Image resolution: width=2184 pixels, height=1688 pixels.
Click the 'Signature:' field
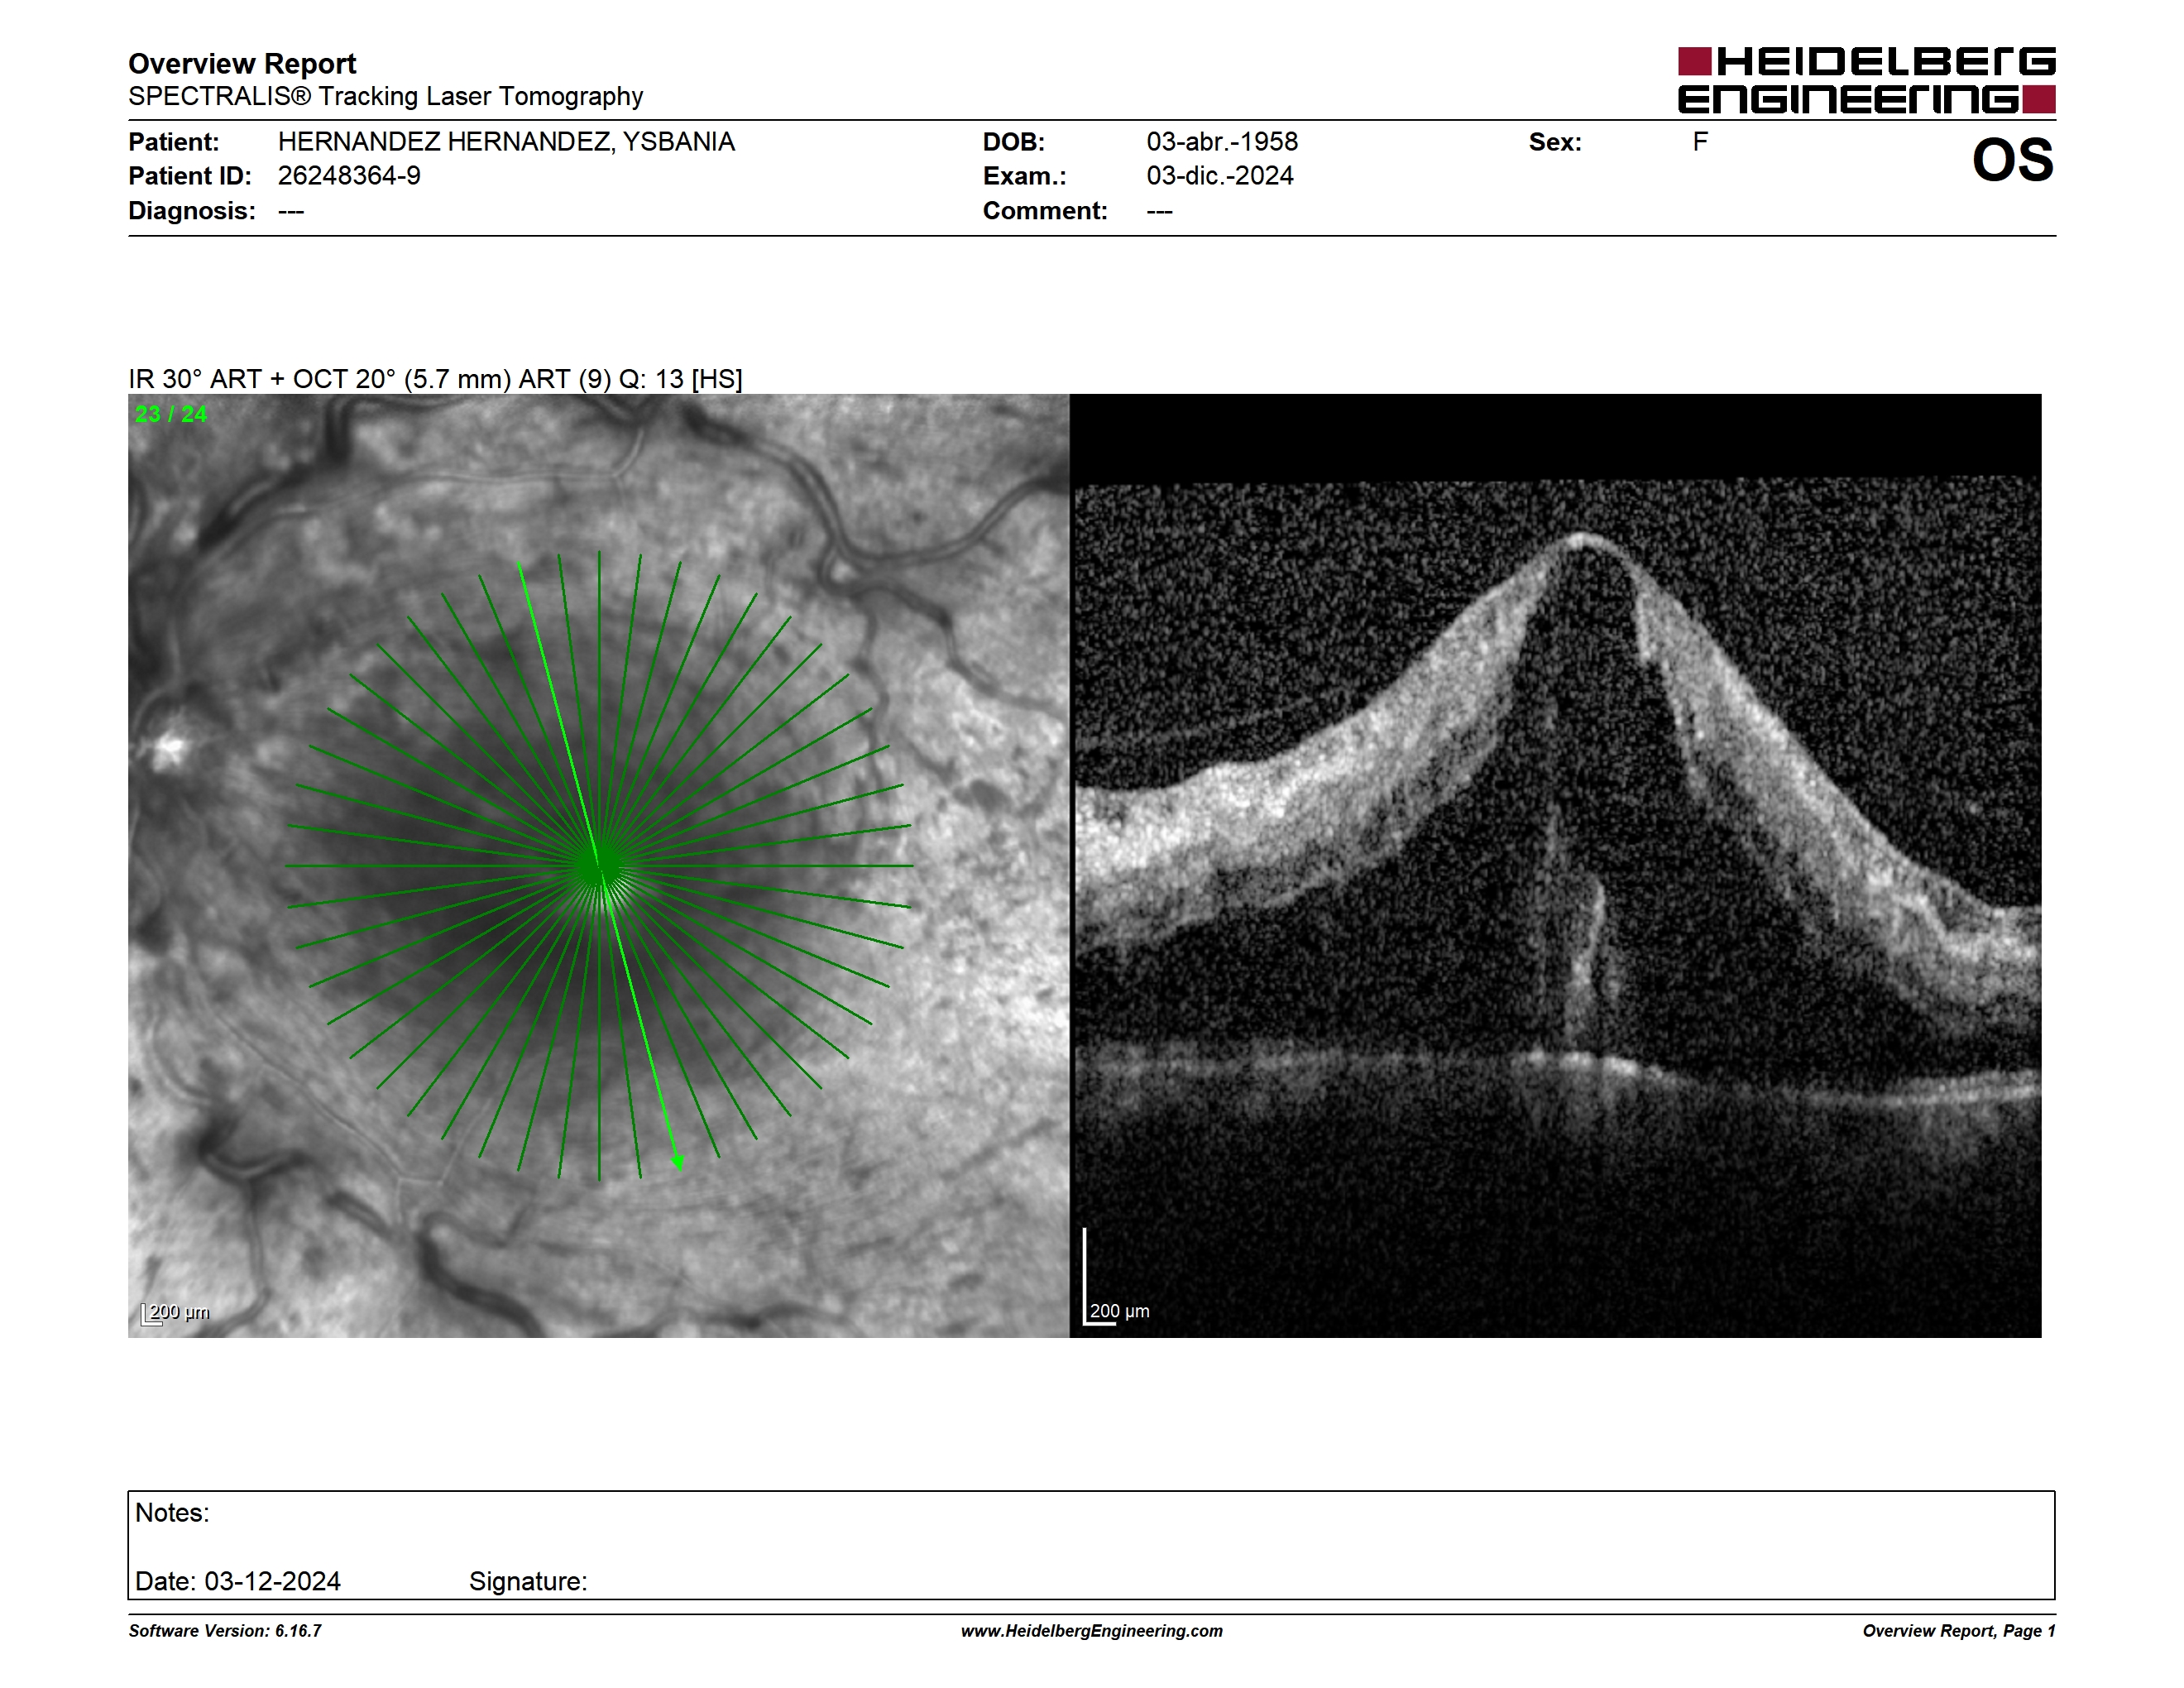point(528,1581)
